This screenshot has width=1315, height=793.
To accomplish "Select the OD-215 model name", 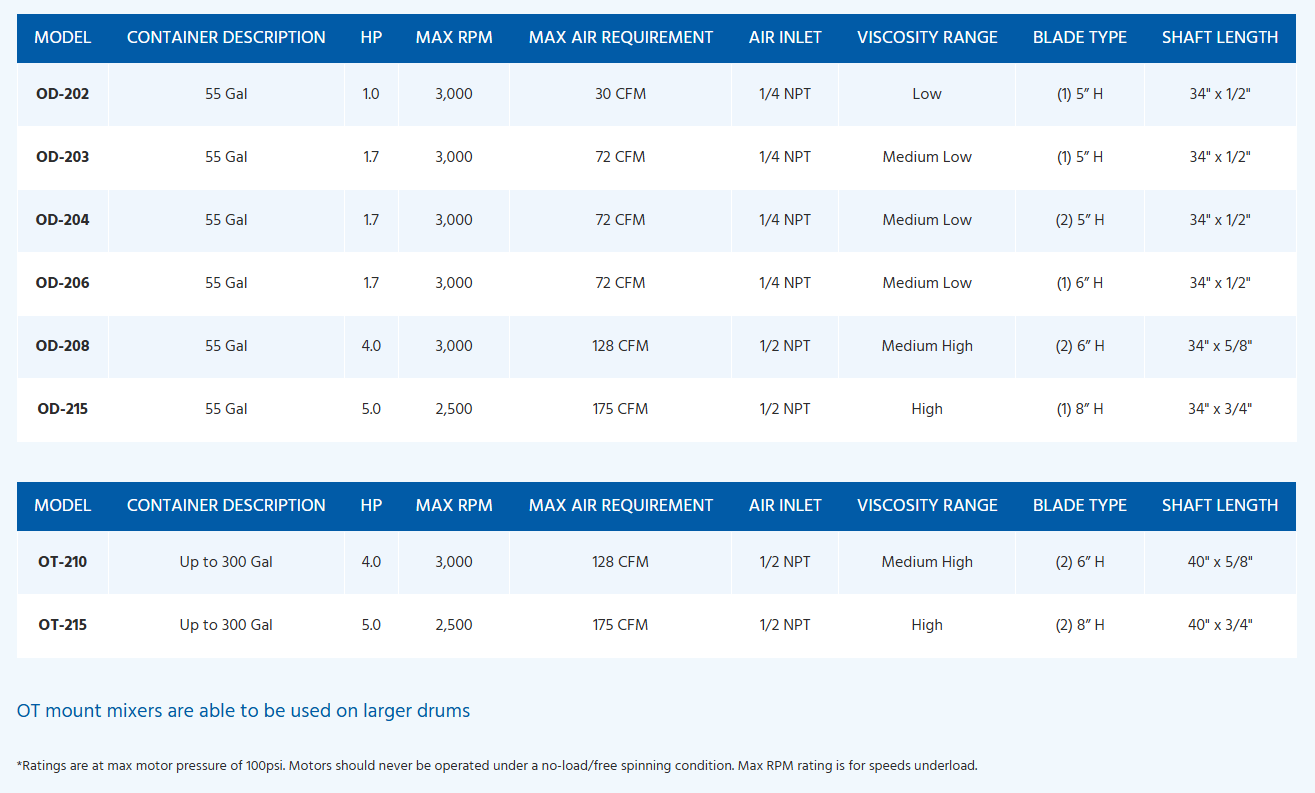I will click(x=62, y=409).
